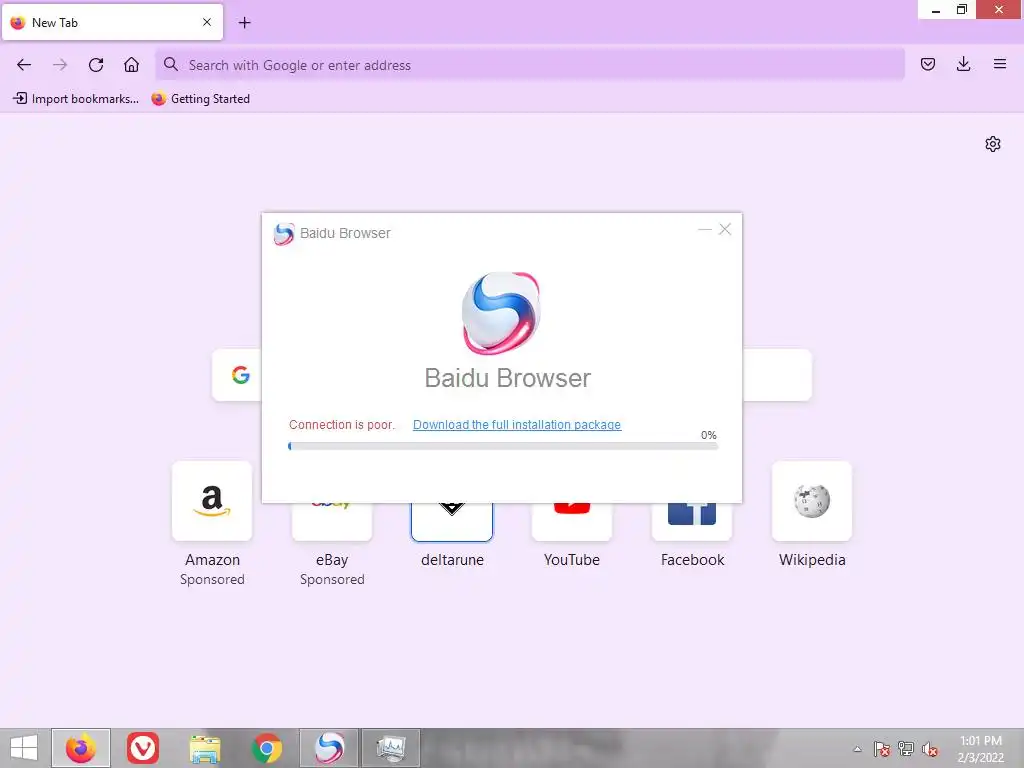
Task: Open the Downloads panel
Action: [963, 64]
